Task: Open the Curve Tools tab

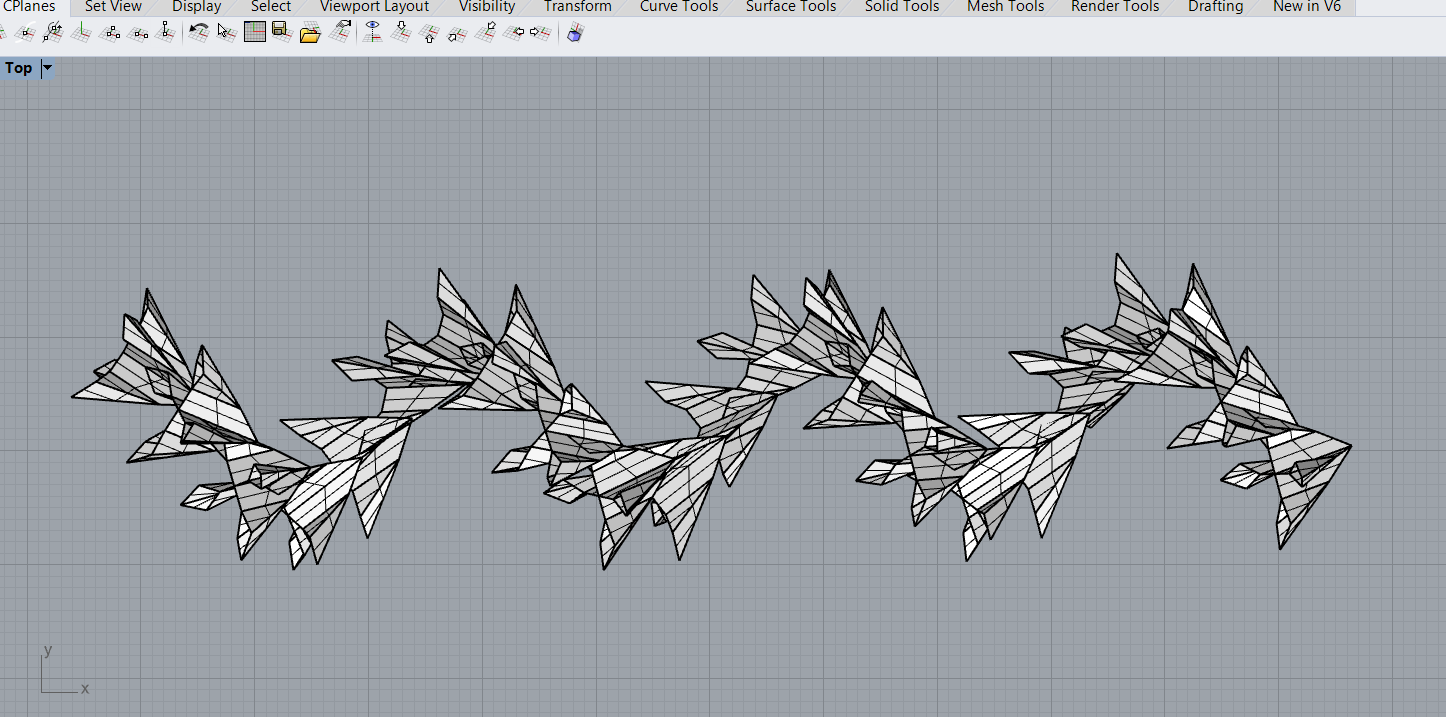Action: click(679, 7)
